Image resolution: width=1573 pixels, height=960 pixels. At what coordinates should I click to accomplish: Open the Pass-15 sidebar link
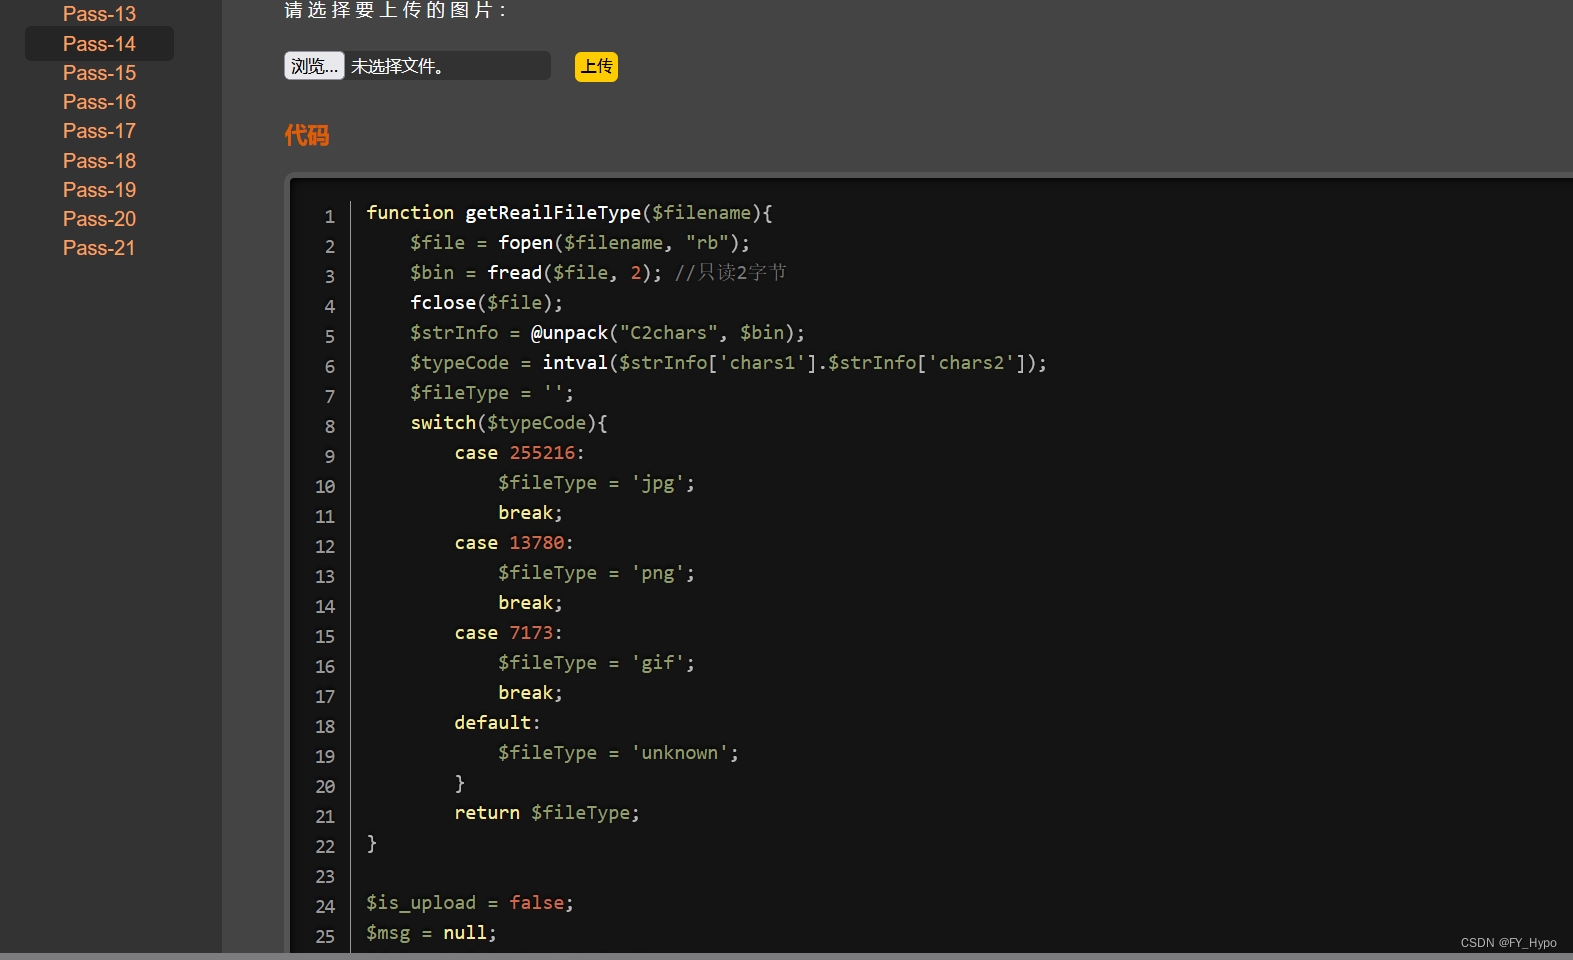(99, 73)
